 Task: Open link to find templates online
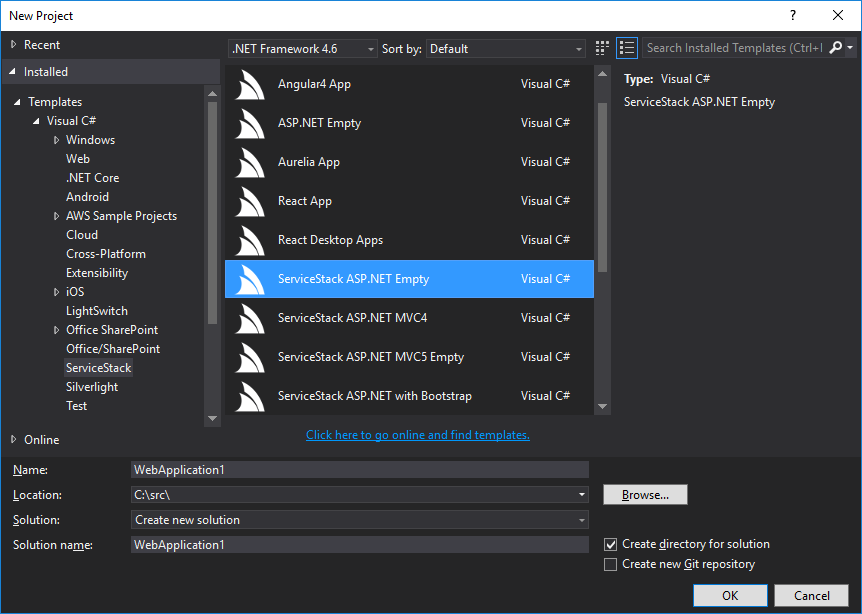pos(418,435)
